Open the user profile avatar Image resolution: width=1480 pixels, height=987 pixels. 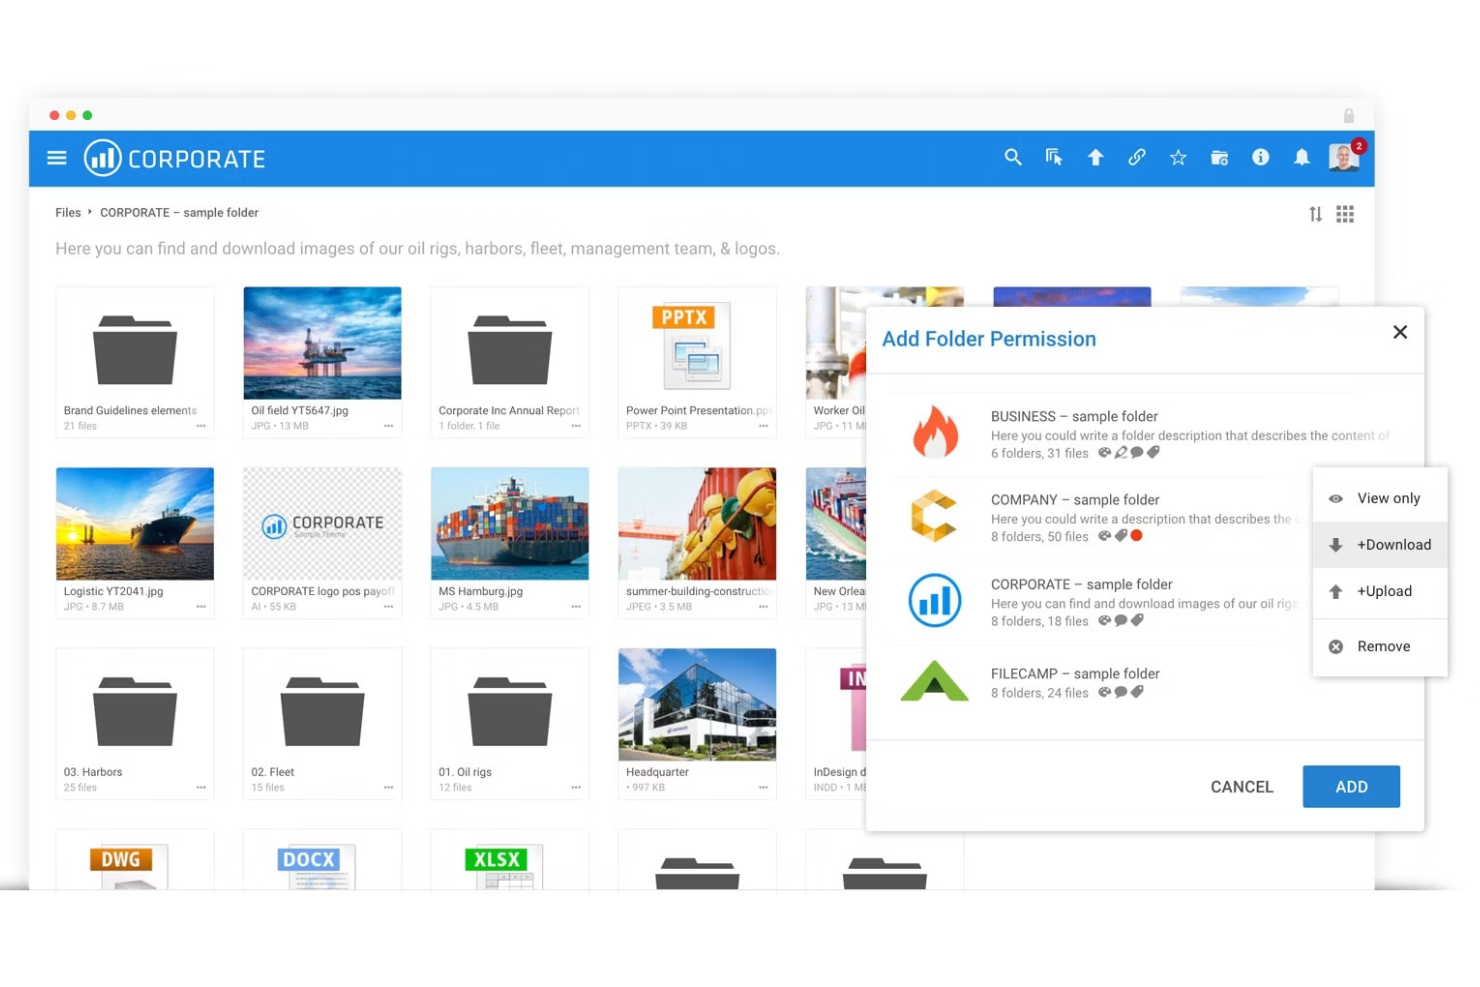(1344, 157)
